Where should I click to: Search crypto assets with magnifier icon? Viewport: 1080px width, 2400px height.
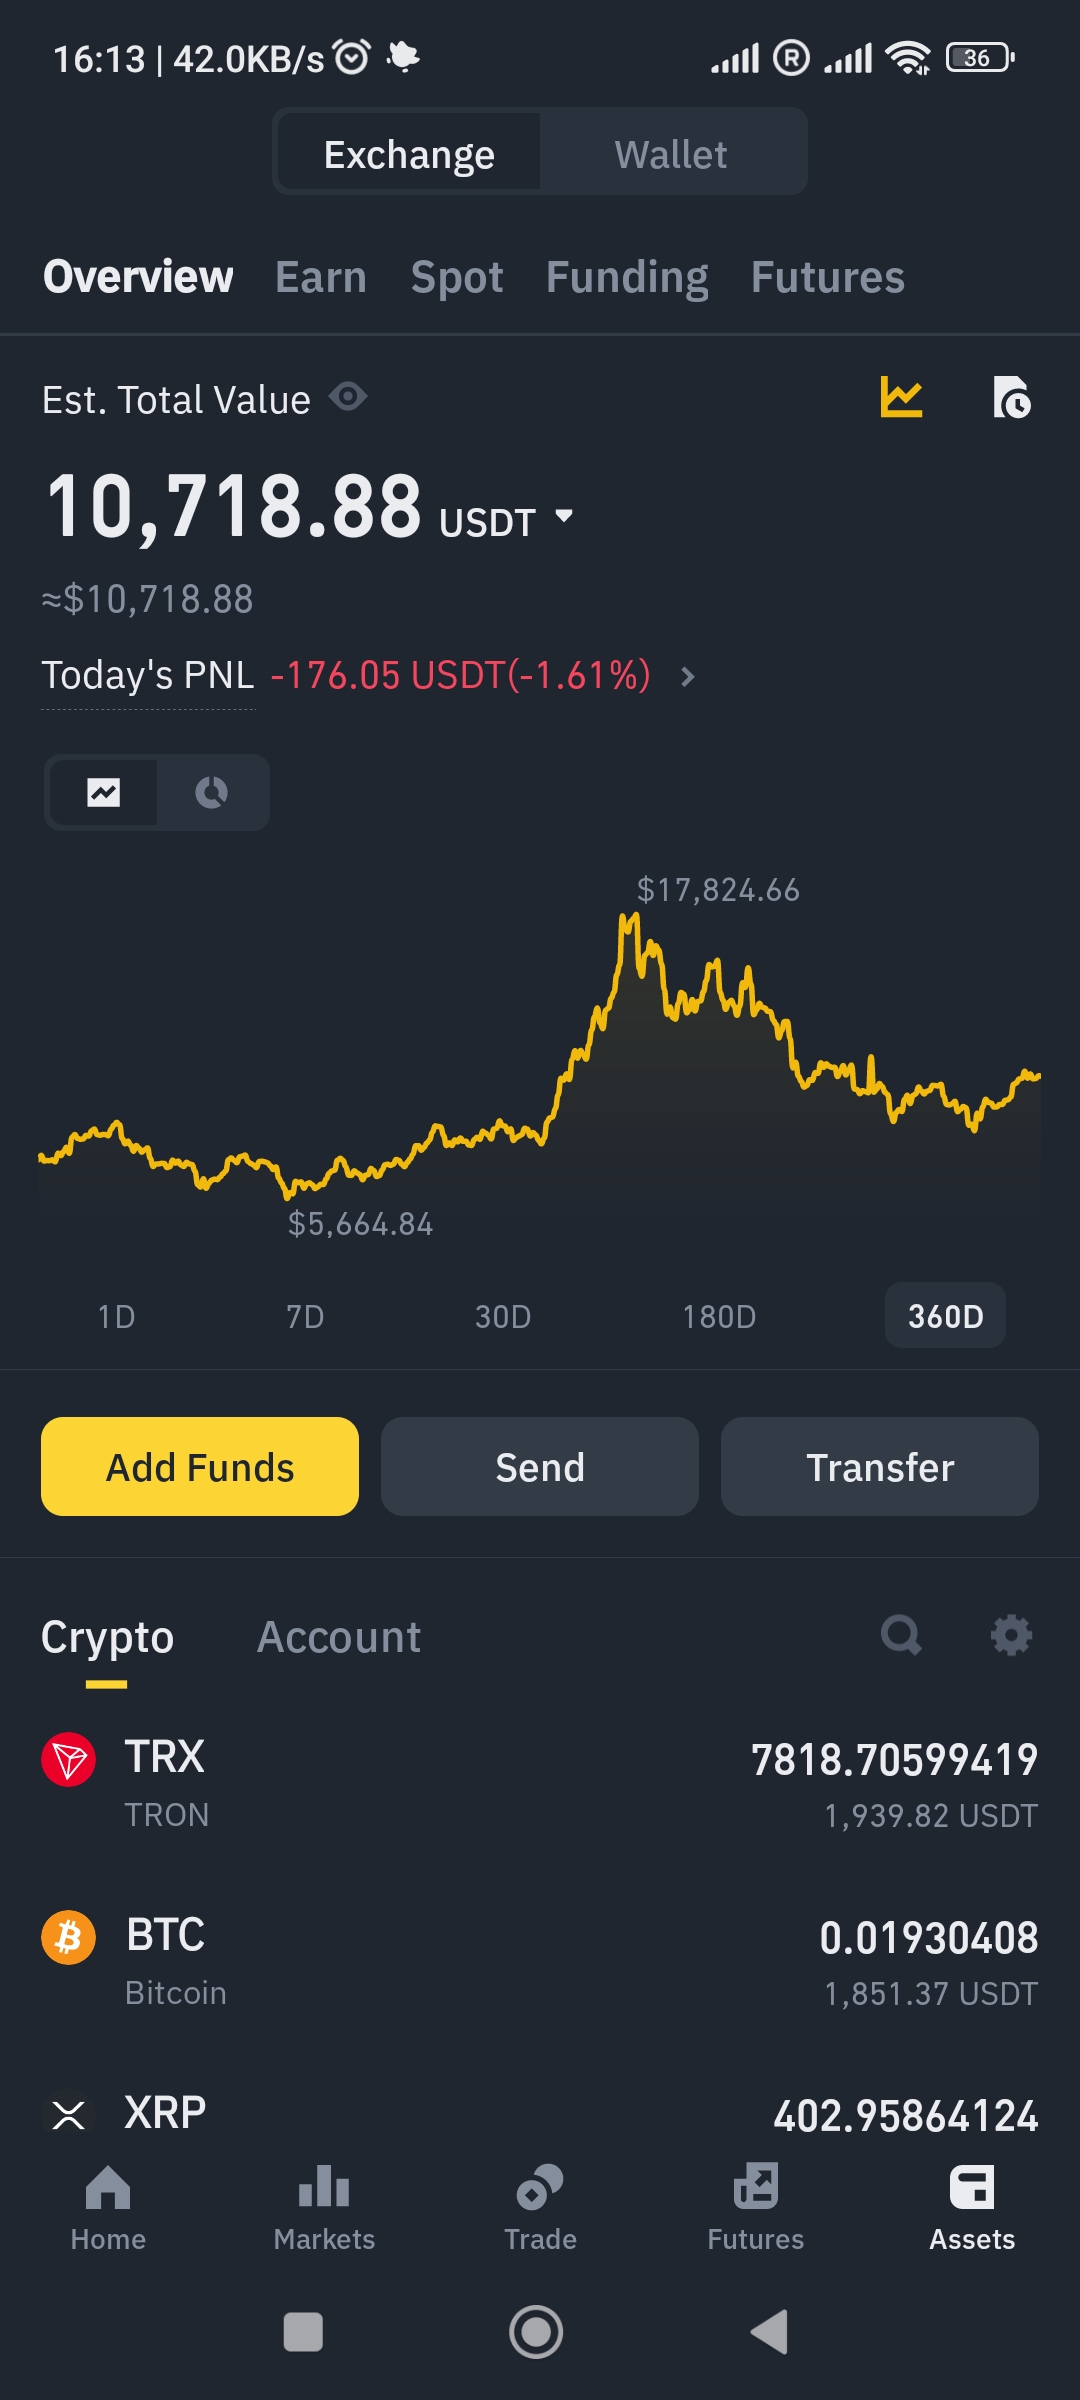click(900, 1636)
